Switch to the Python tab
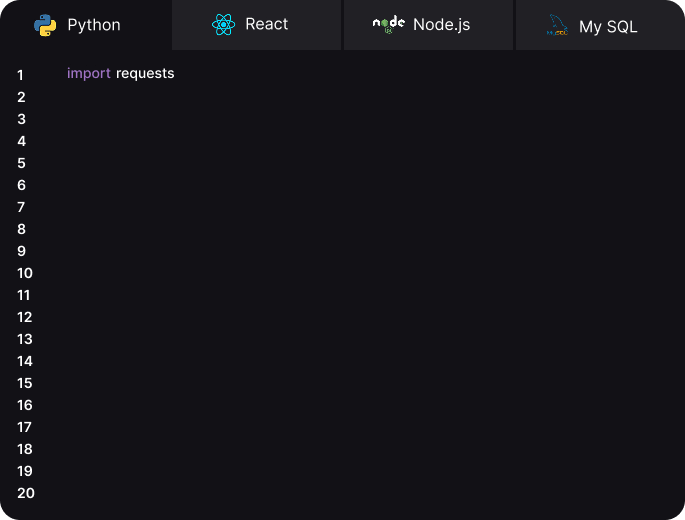685x520 pixels. pyautogui.click(x=86, y=25)
